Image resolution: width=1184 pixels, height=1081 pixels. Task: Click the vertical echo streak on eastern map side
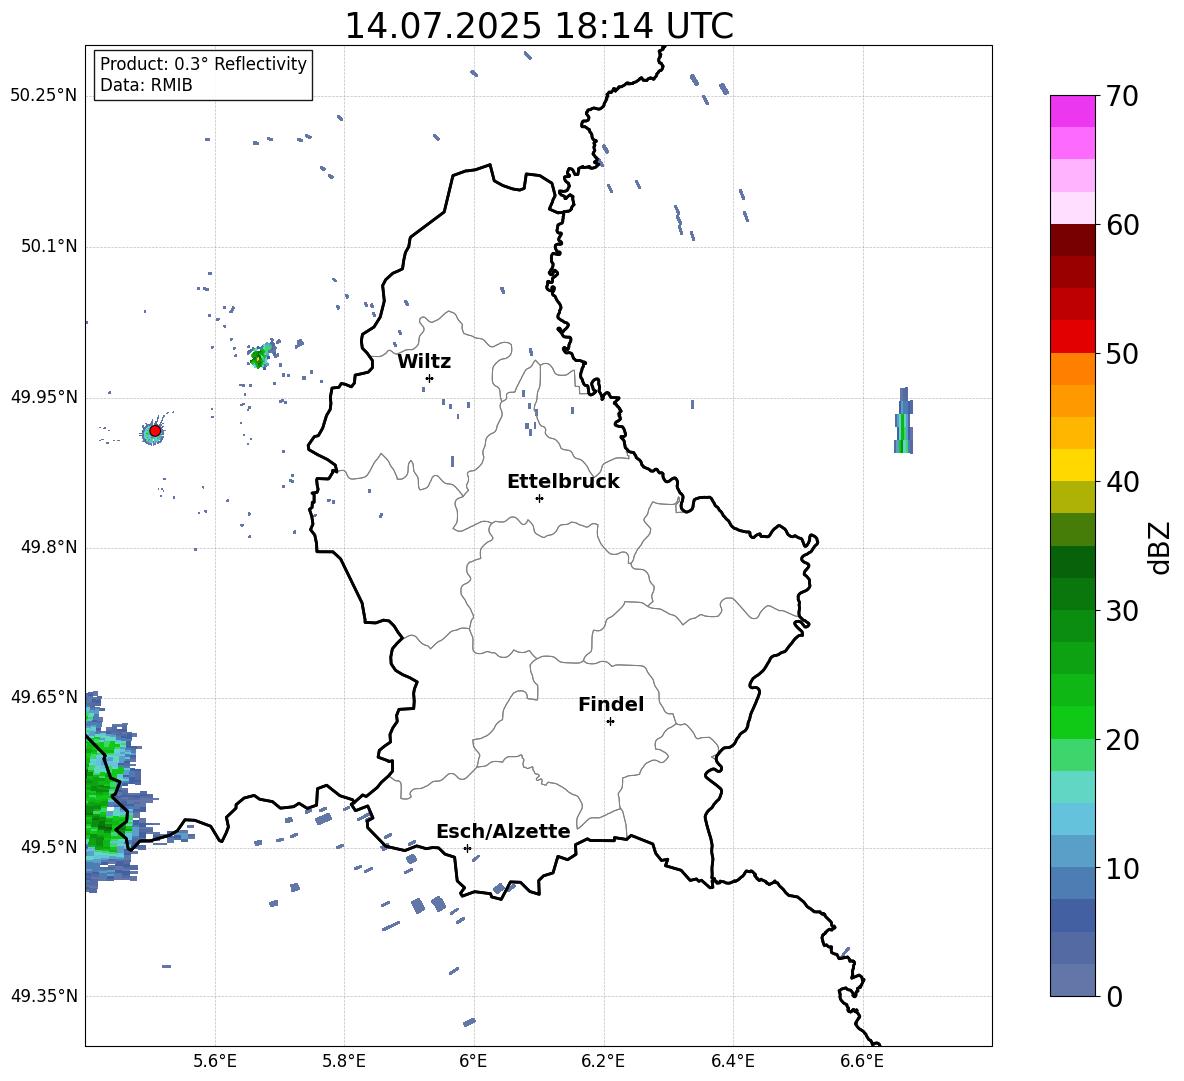coord(903,420)
